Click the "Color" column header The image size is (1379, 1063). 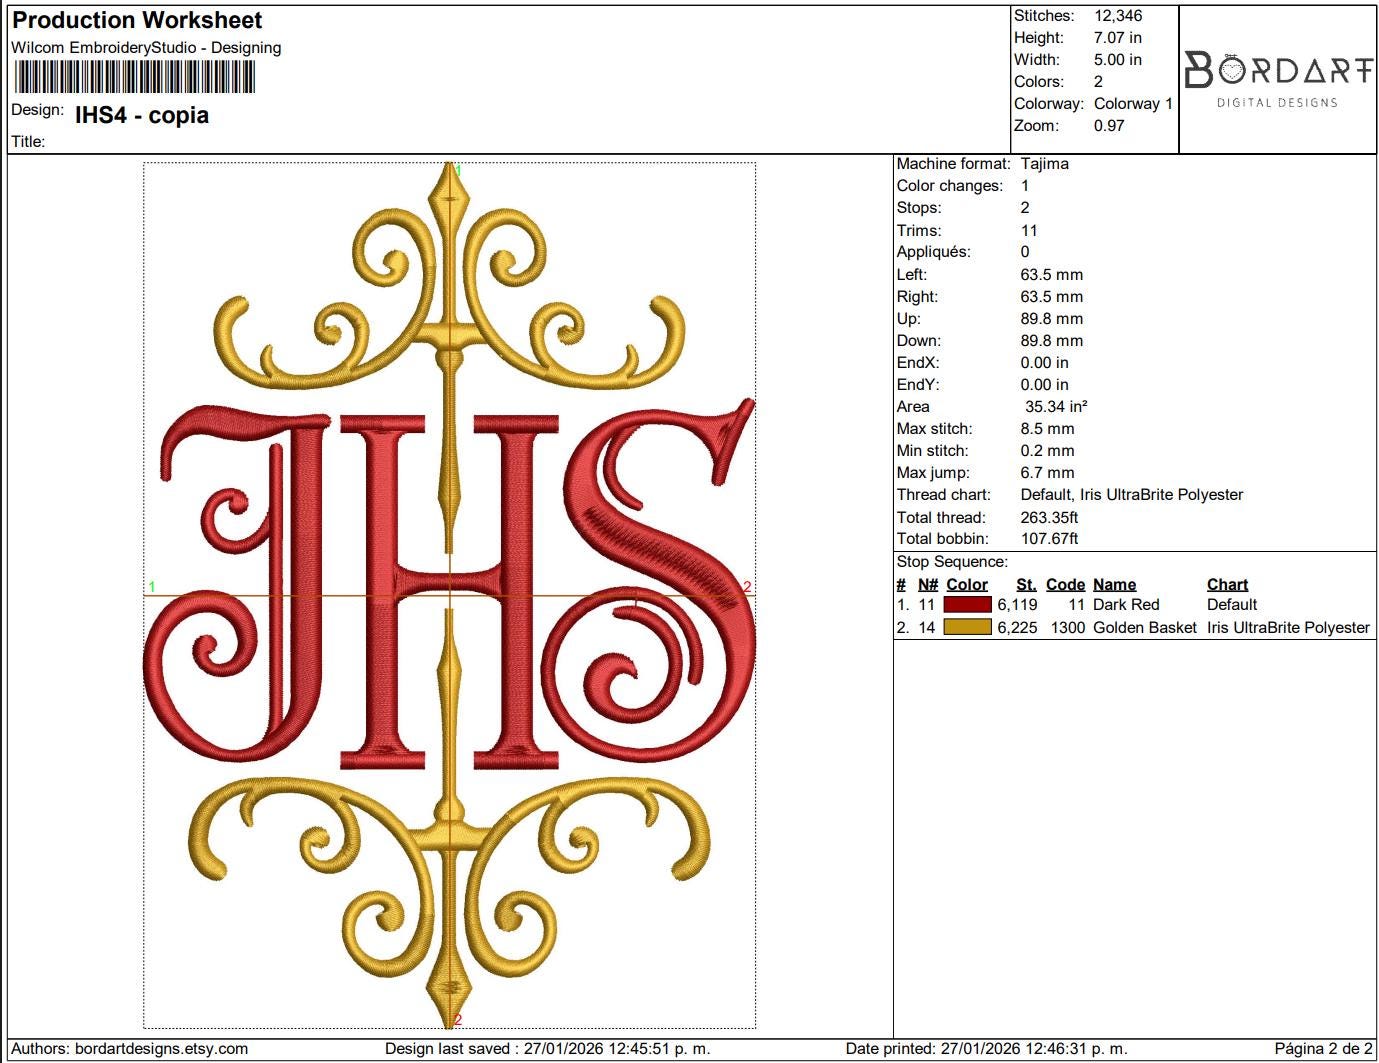tap(967, 584)
